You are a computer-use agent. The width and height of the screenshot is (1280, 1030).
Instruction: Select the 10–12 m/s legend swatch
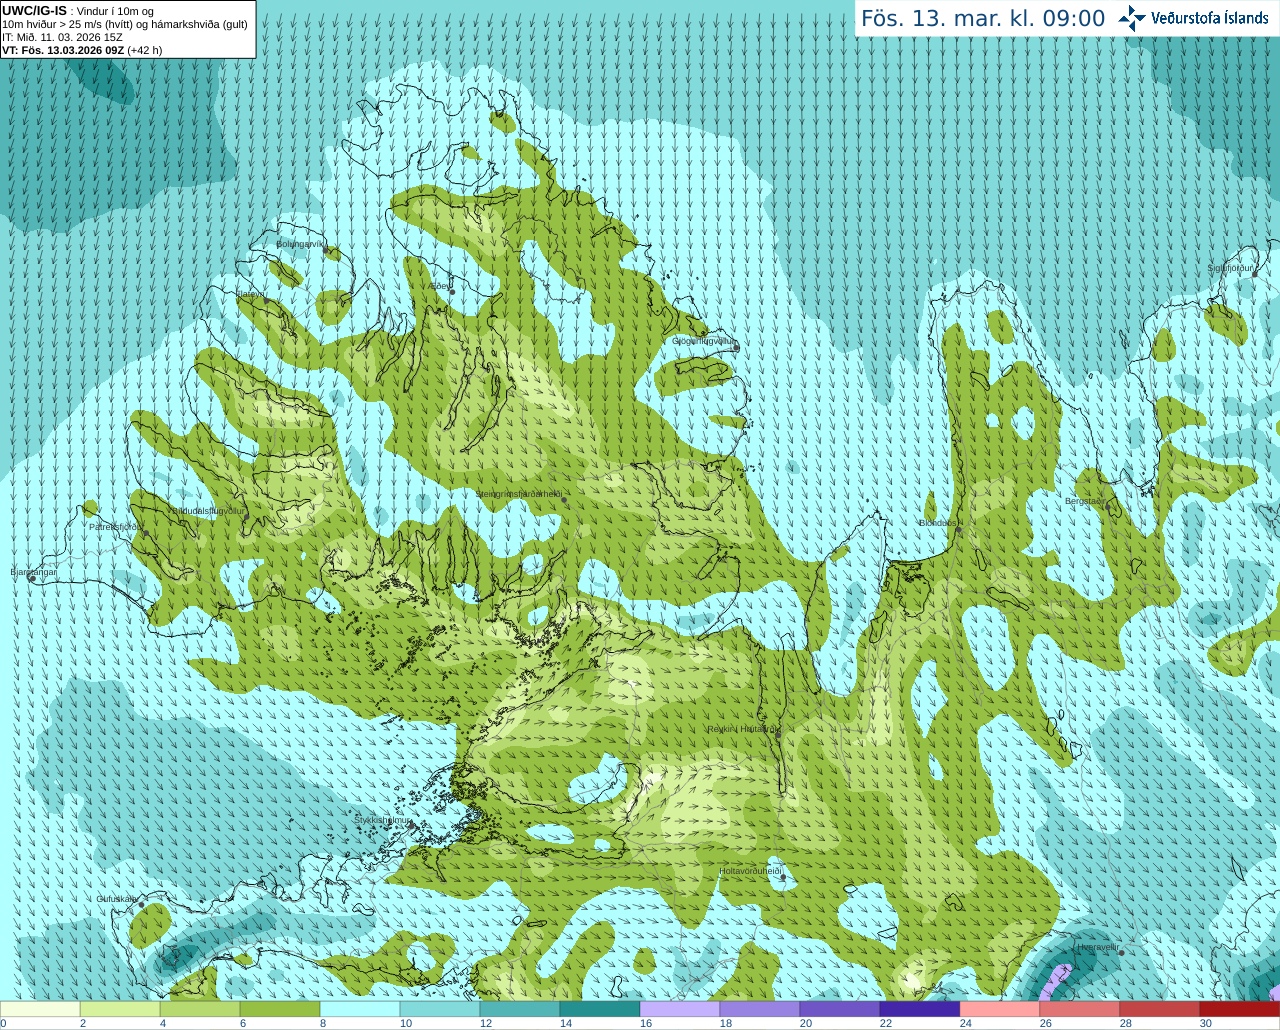coord(440,1009)
